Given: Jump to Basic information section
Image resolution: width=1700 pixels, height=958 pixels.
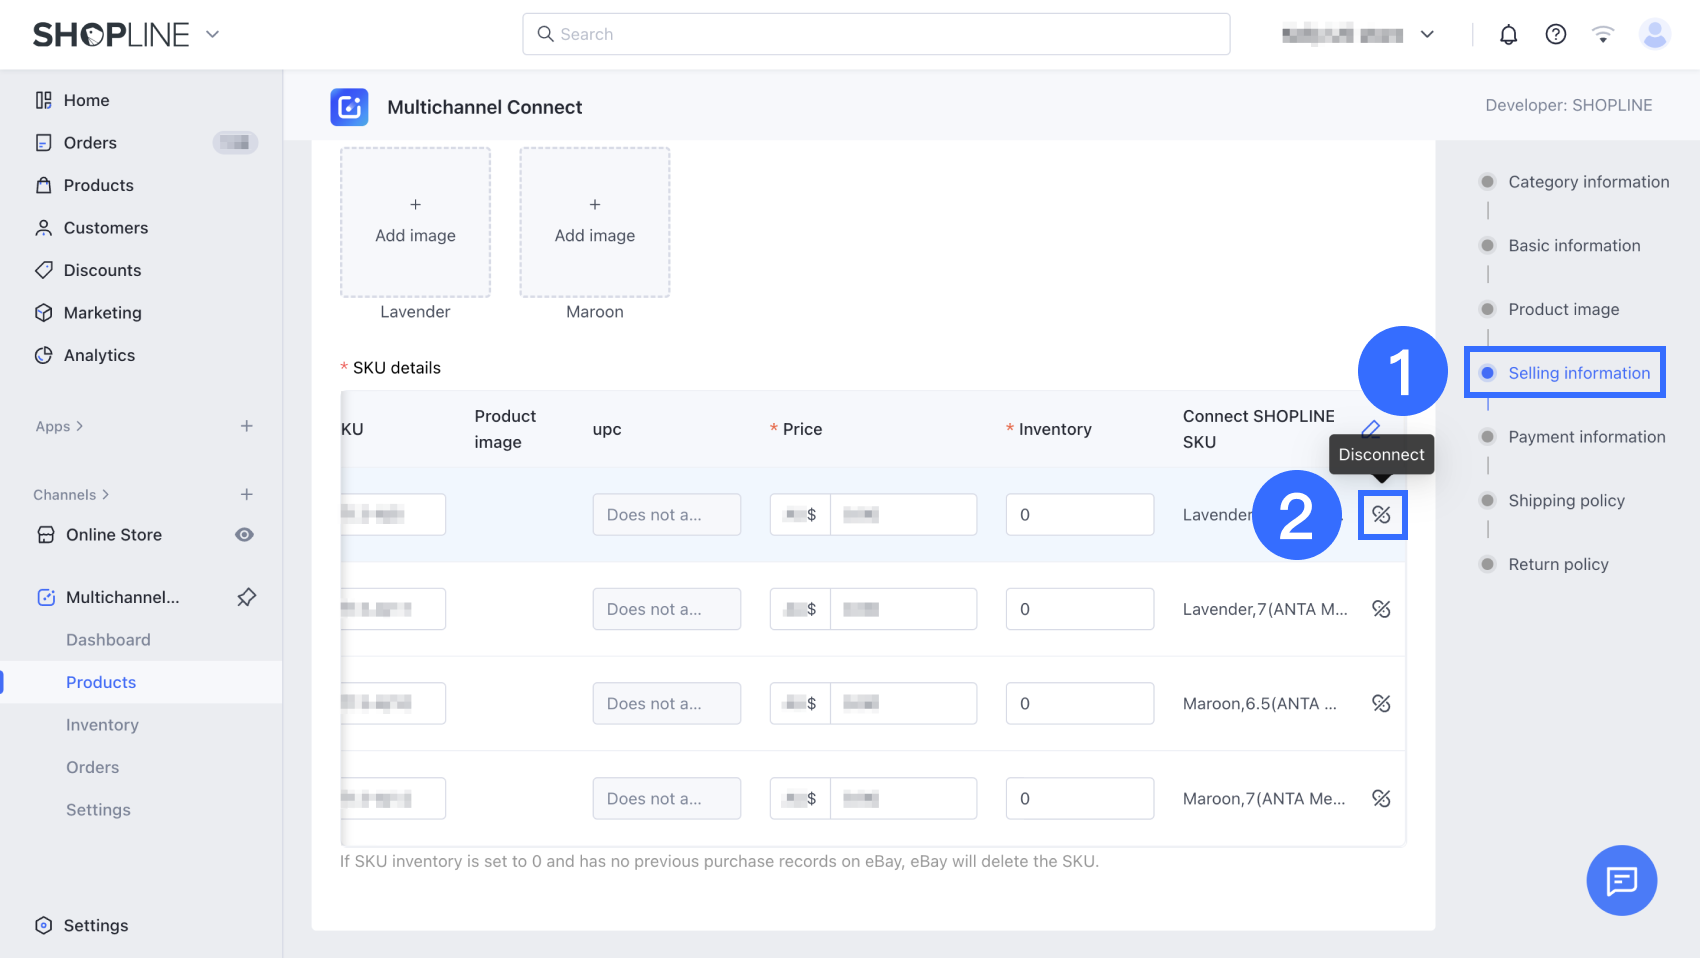Looking at the screenshot, I should click(1574, 246).
